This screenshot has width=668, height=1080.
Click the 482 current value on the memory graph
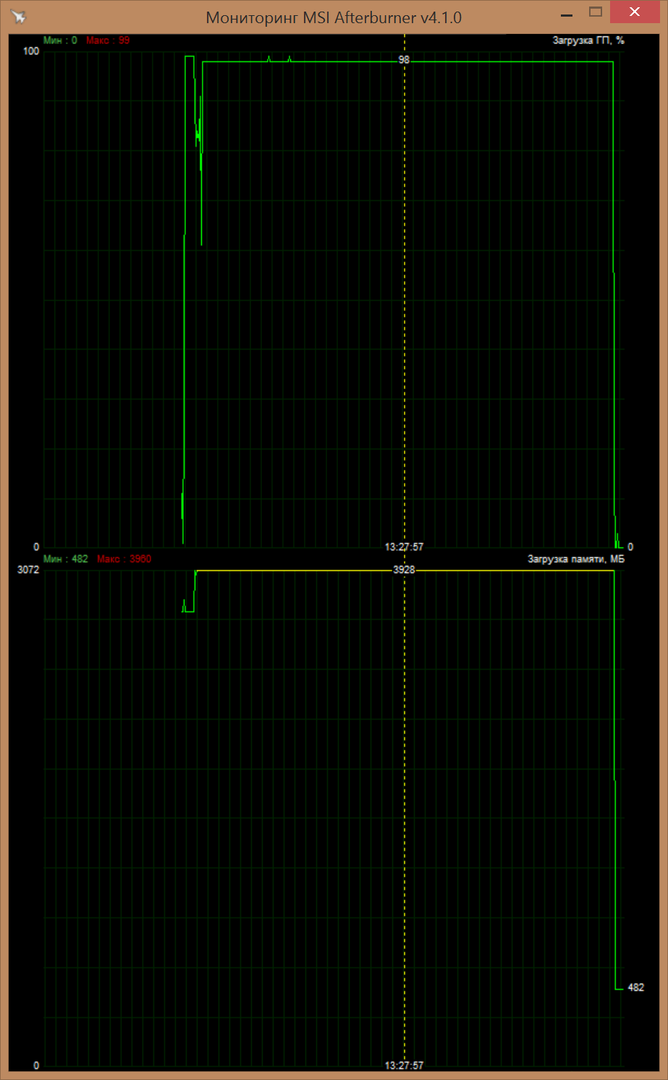coord(635,988)
